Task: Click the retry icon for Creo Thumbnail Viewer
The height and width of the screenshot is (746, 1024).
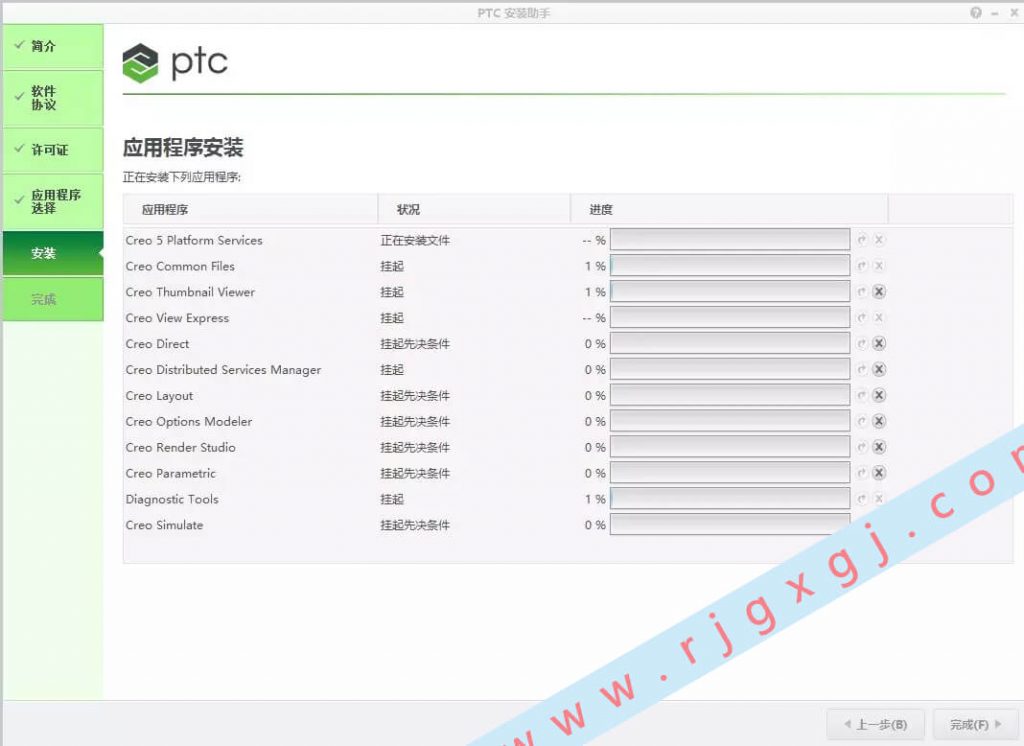Action: tap(862, 292)
